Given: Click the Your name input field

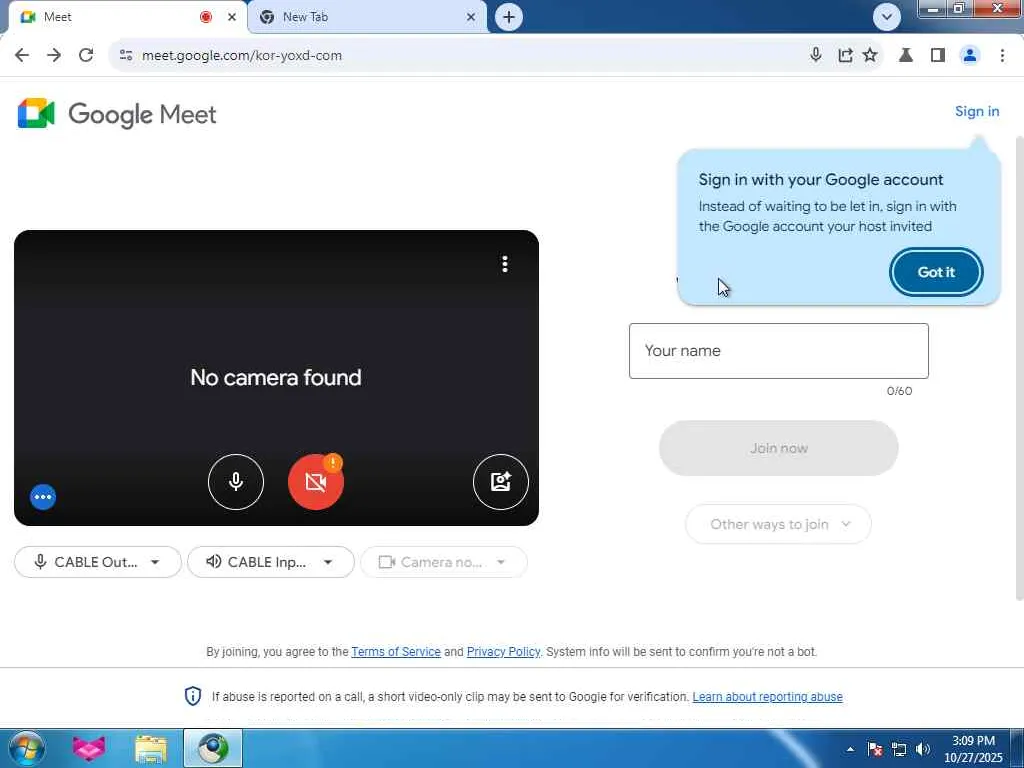Looking at the screenshot, I should point(778,351).
